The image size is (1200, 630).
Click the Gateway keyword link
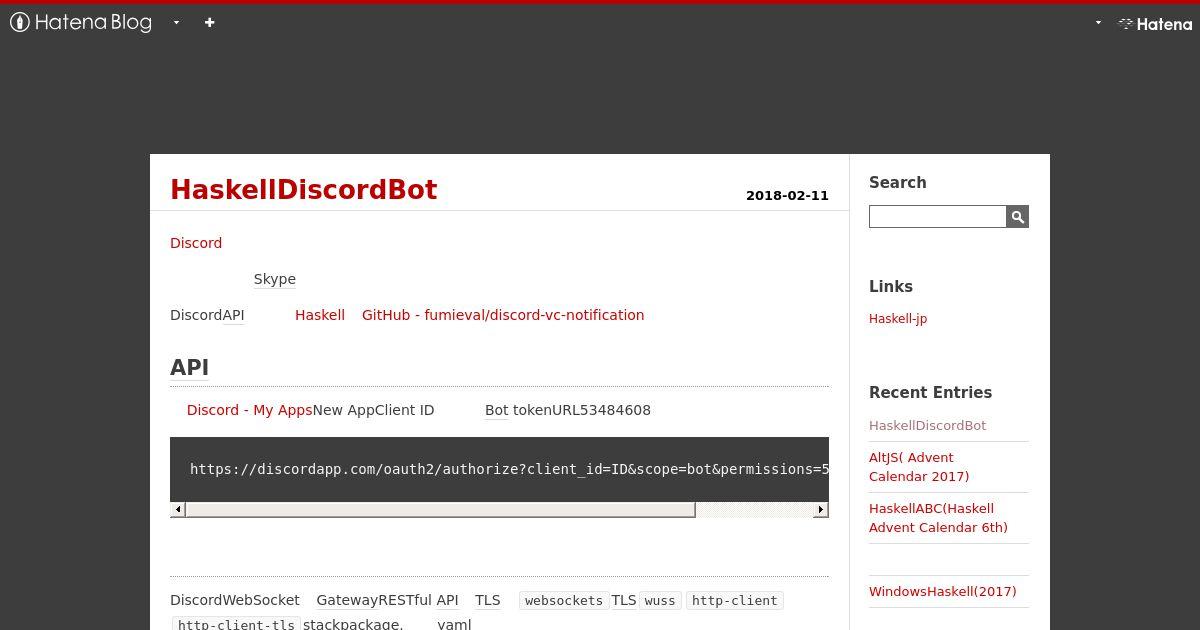tap(347, 600)
